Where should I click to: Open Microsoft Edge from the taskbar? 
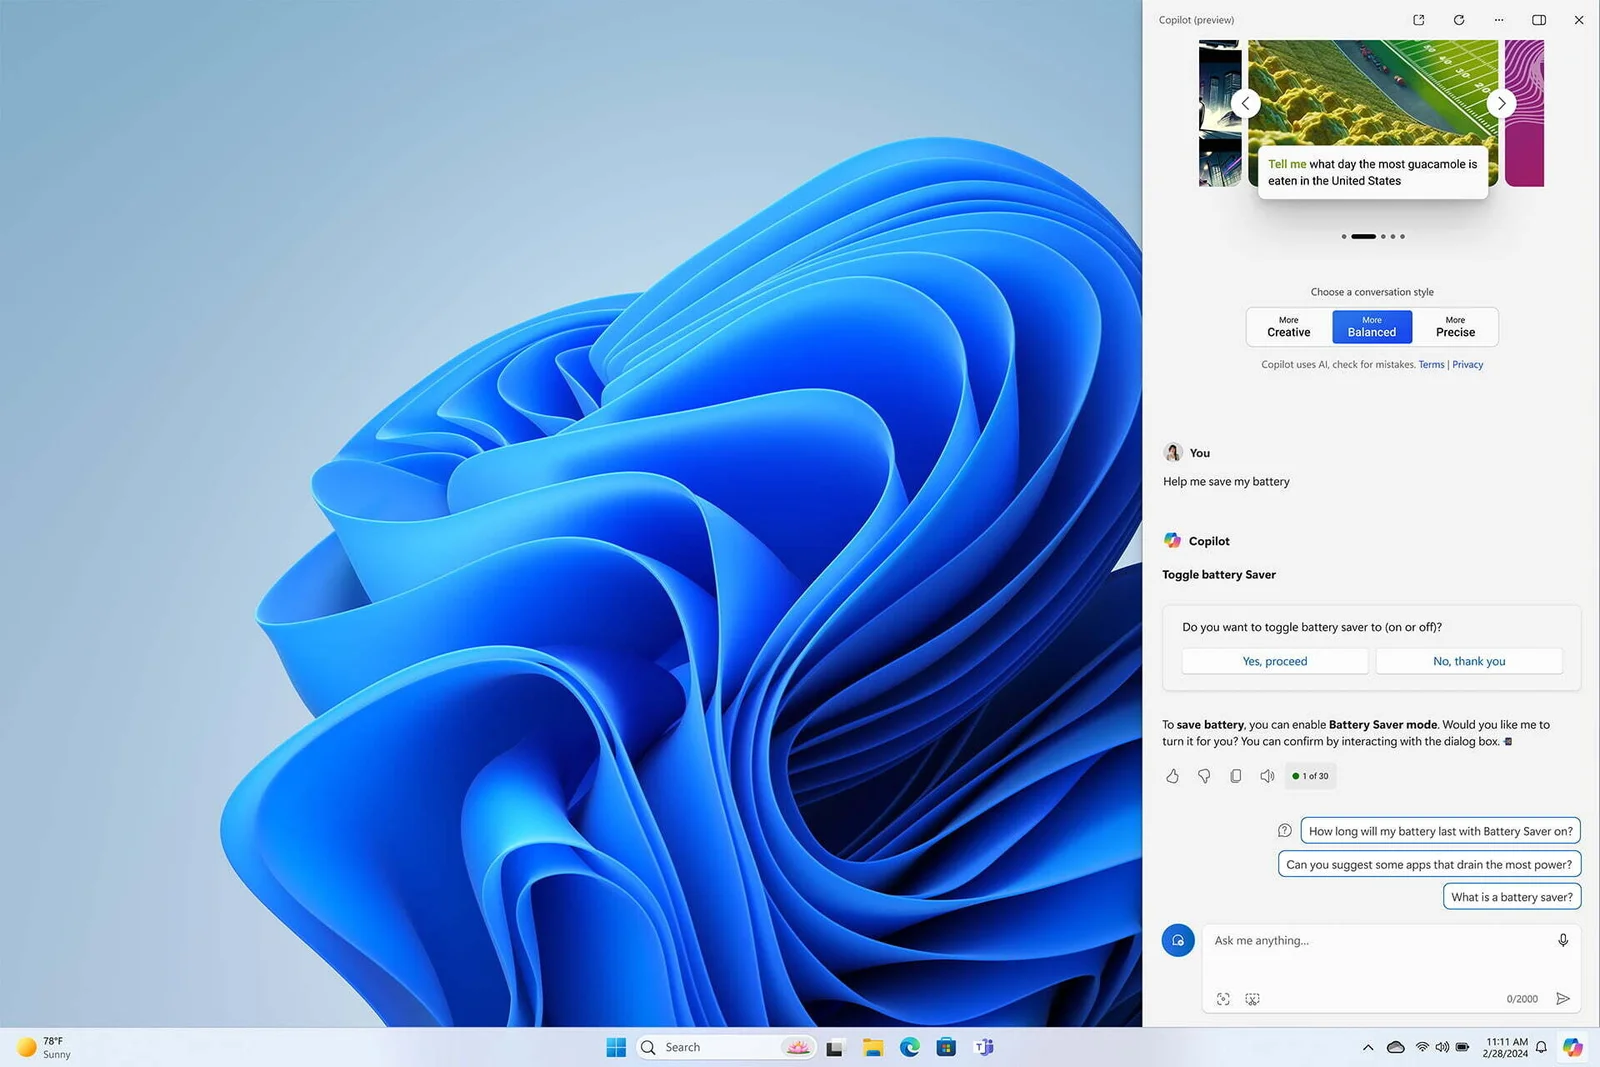909,1047
